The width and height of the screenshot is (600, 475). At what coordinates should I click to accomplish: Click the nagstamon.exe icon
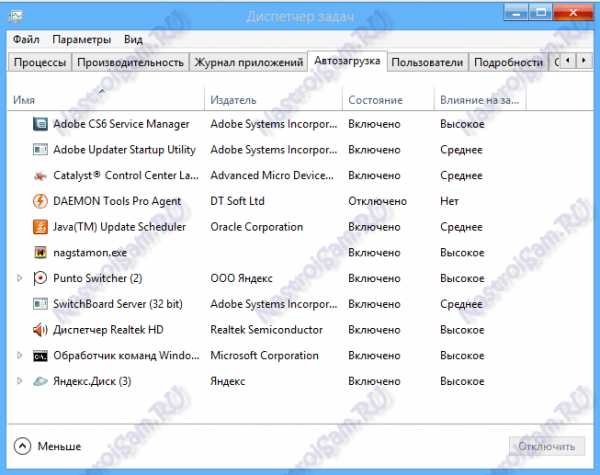pos(40,252)
